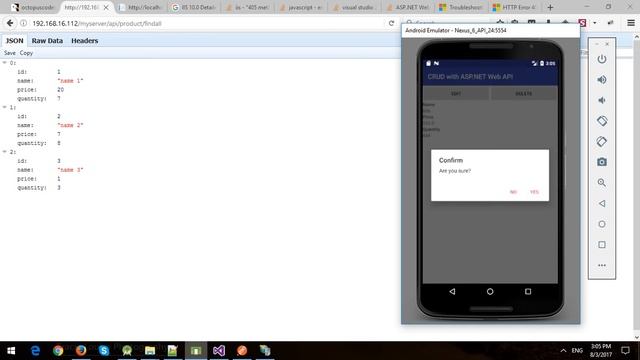Click Home circle in emulator side toolbar
The height and width of the screenshot is (360, 640).
click(x=602, y=224)
